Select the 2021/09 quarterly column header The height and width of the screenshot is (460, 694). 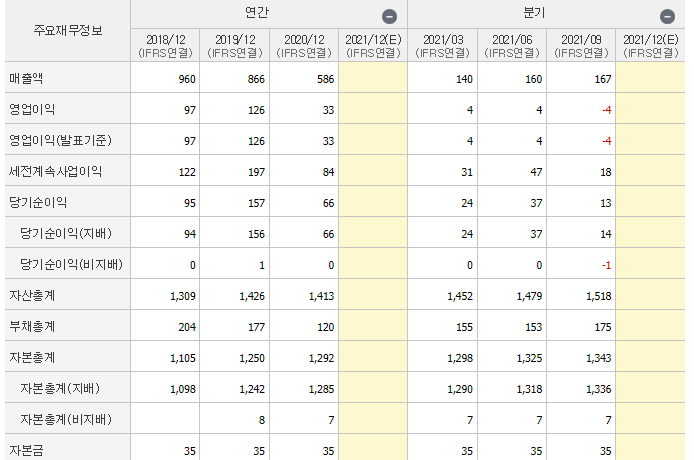point(581,46)
